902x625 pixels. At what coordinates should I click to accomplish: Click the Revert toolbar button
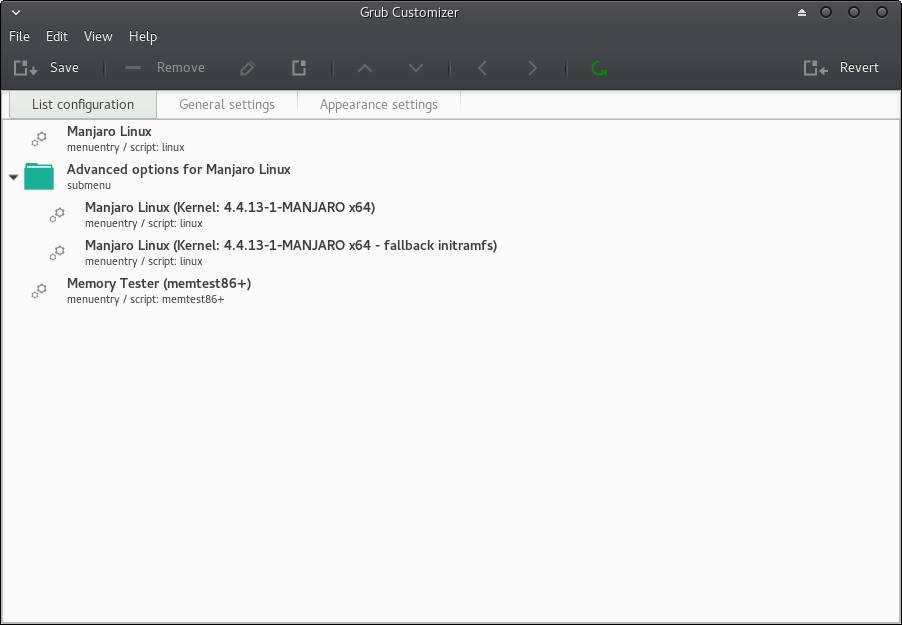[841, 68]
